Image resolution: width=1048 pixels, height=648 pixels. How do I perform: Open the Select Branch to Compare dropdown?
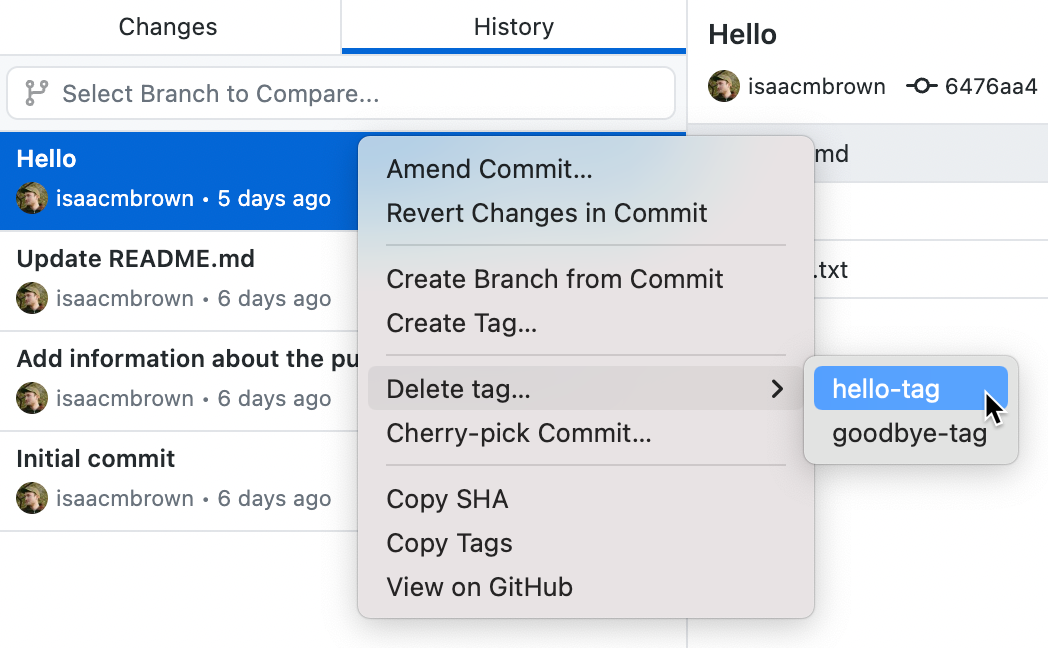[340, 93]
